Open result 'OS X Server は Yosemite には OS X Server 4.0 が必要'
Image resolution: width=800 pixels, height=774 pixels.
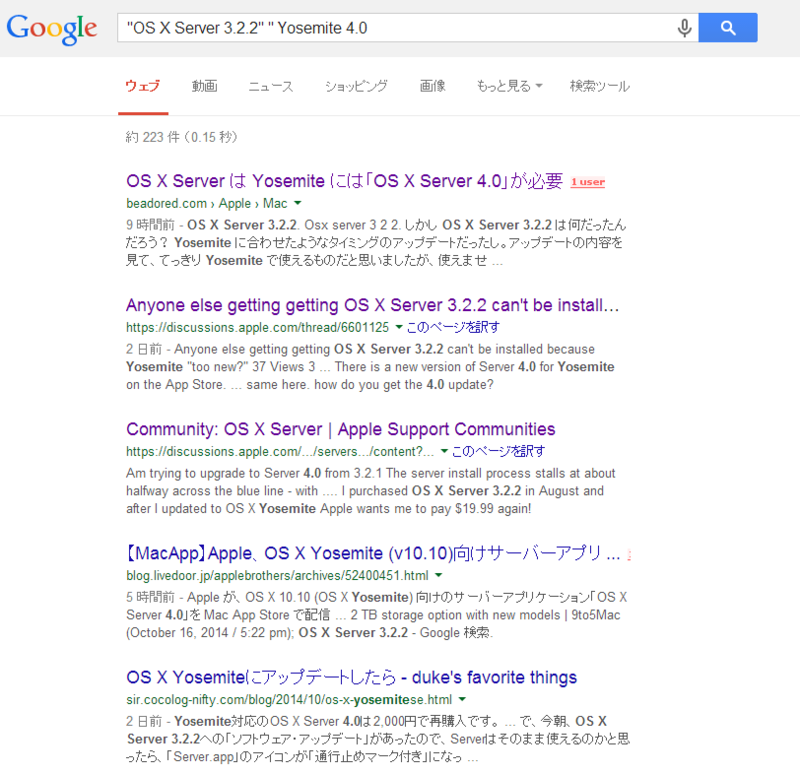(344, 181)
